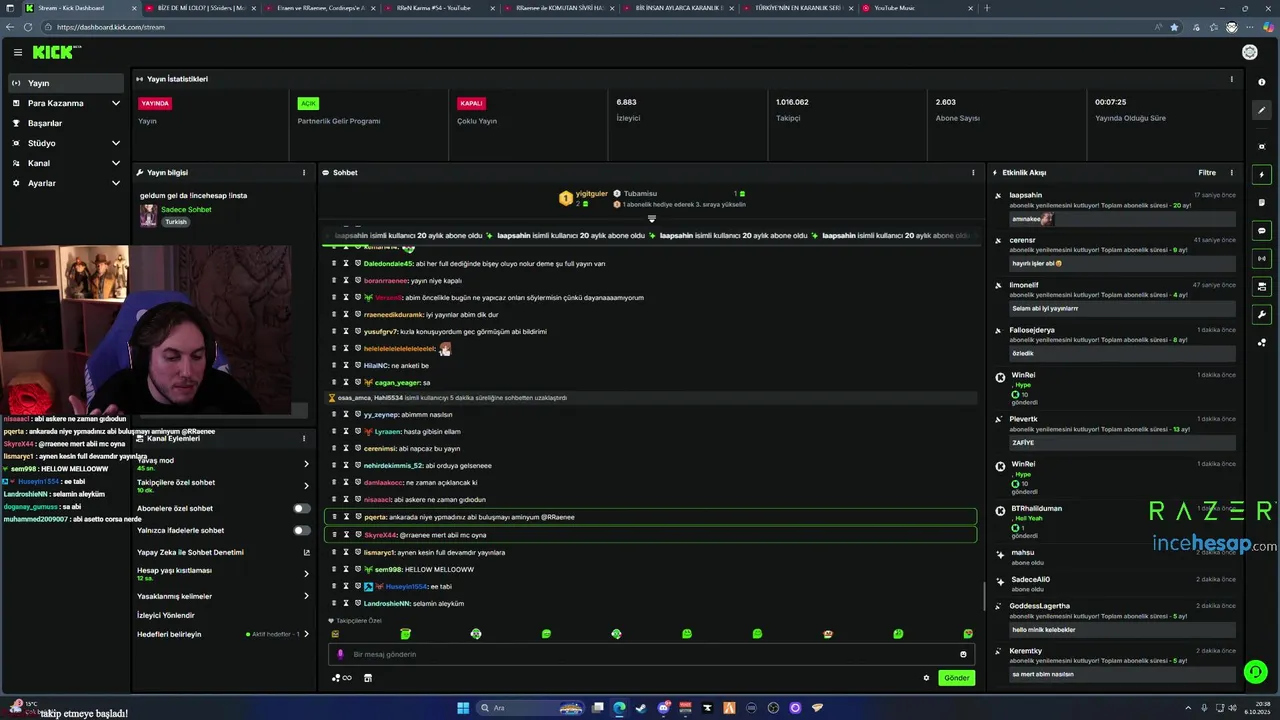Viewport: 1280px width, 720px height.
Task: Open Yavaş mod settings chevron
Action: tap(306, 463)
